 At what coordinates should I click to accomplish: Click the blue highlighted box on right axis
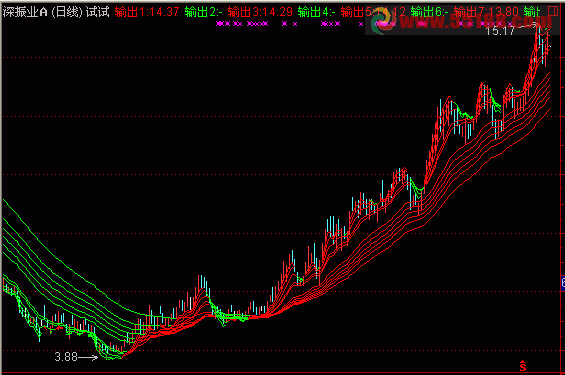(x=563, y=283)
